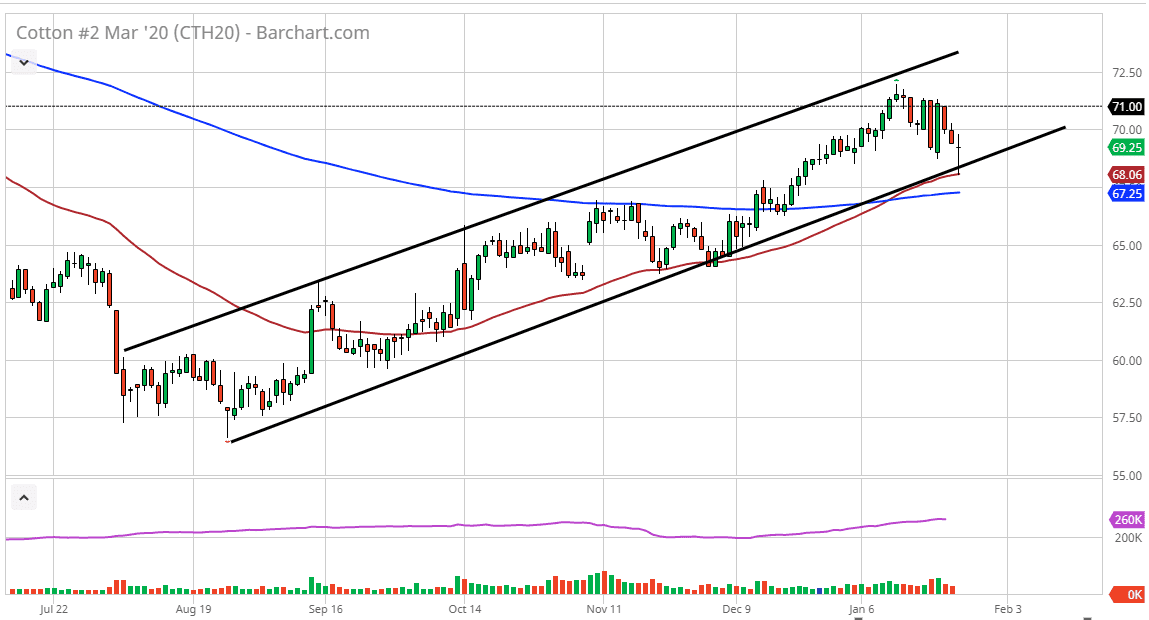This screenshot has height=620, width=1149.
Task: Collapse the volume pane with caret button
Action: 23,498
